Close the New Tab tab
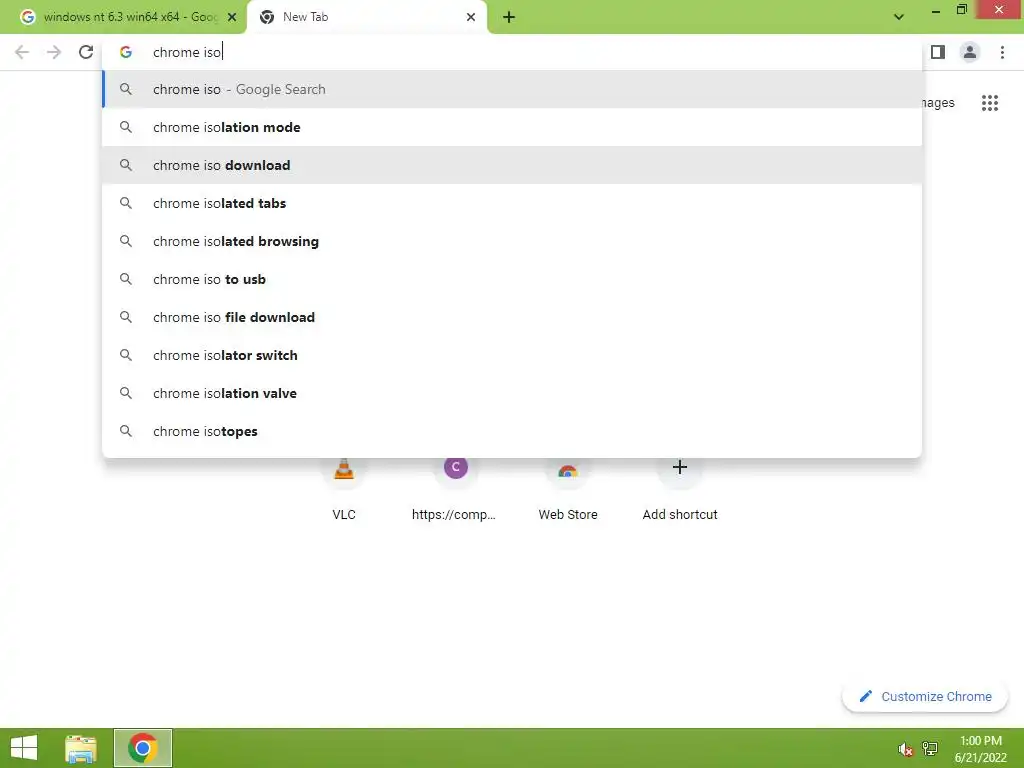1024x768 pixels. tap(471, 17)
